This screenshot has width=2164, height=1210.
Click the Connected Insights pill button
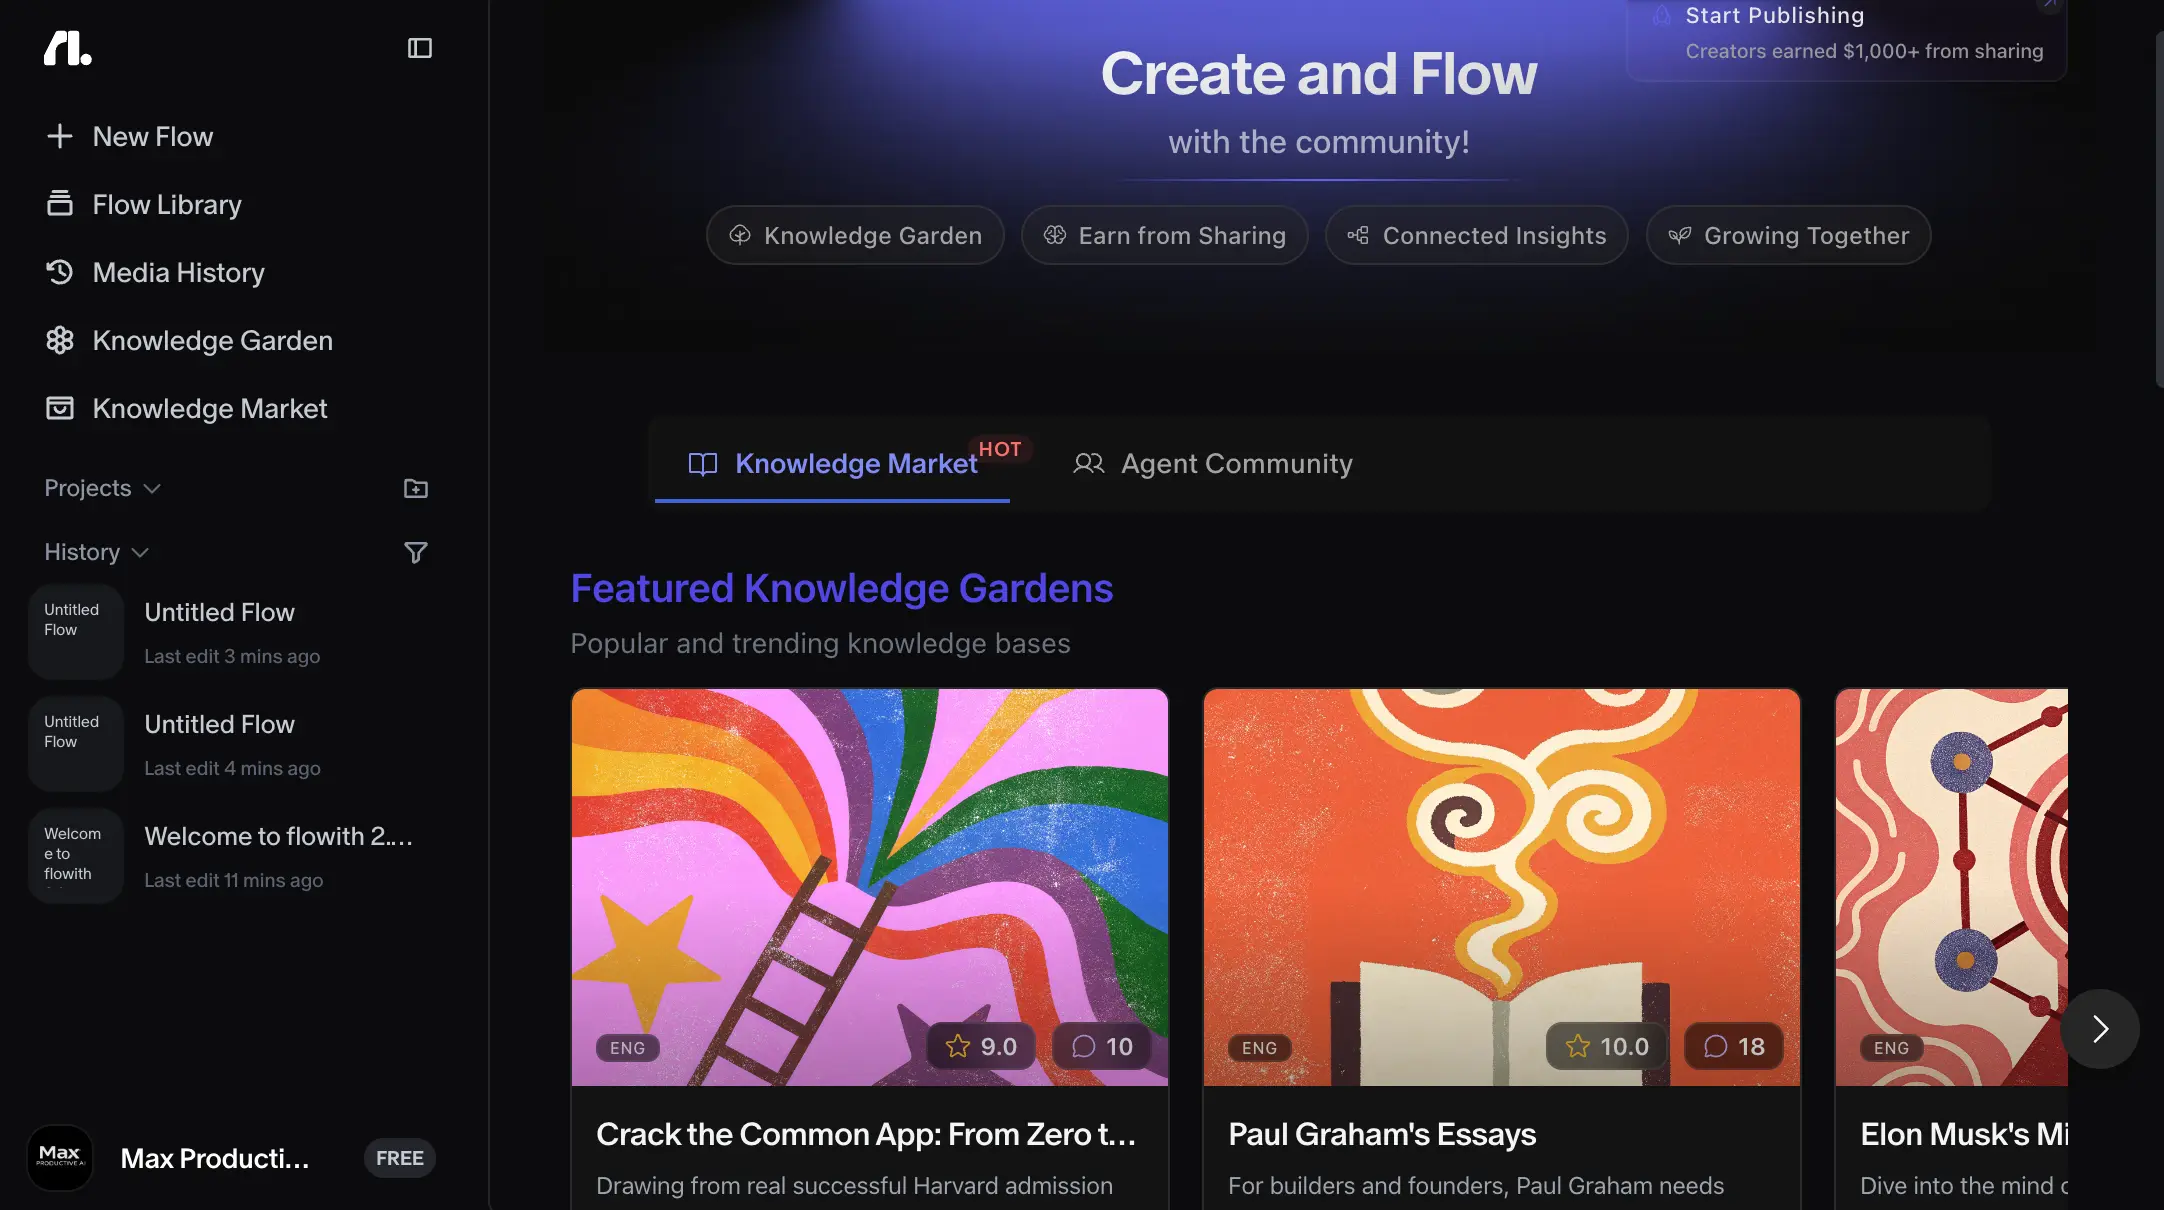[x=1477, y=235]
